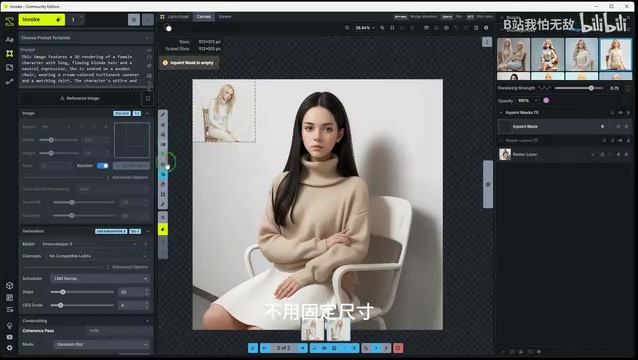Viewport: 638px width, 360px height.
Task: Collapse the Inpaint Masks group
Action: pos(501,112)
